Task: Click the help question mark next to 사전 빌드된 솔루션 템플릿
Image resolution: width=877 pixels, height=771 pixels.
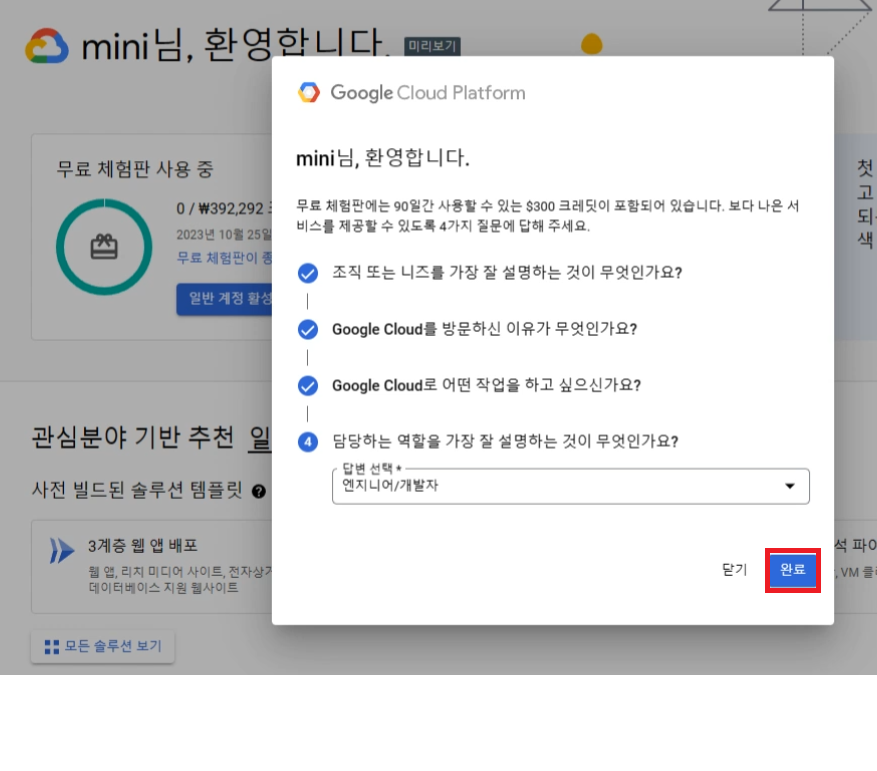Action: click(259, 491)
